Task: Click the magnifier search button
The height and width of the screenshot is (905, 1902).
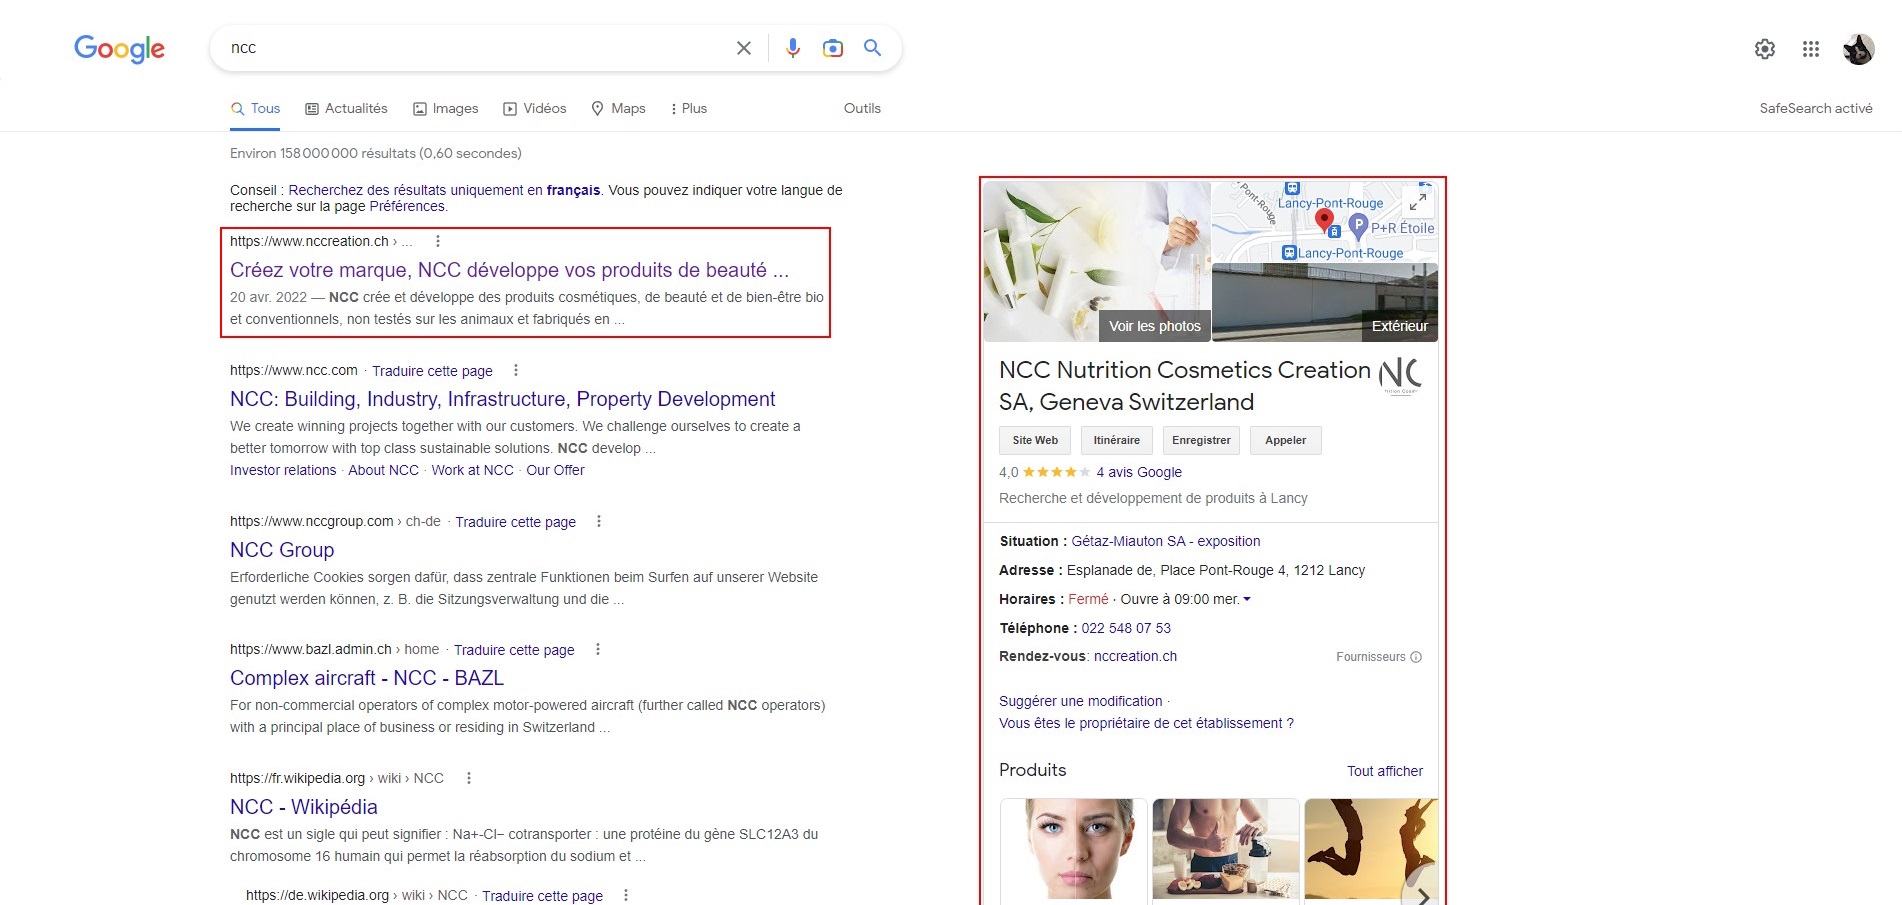Action: (872, 48)
